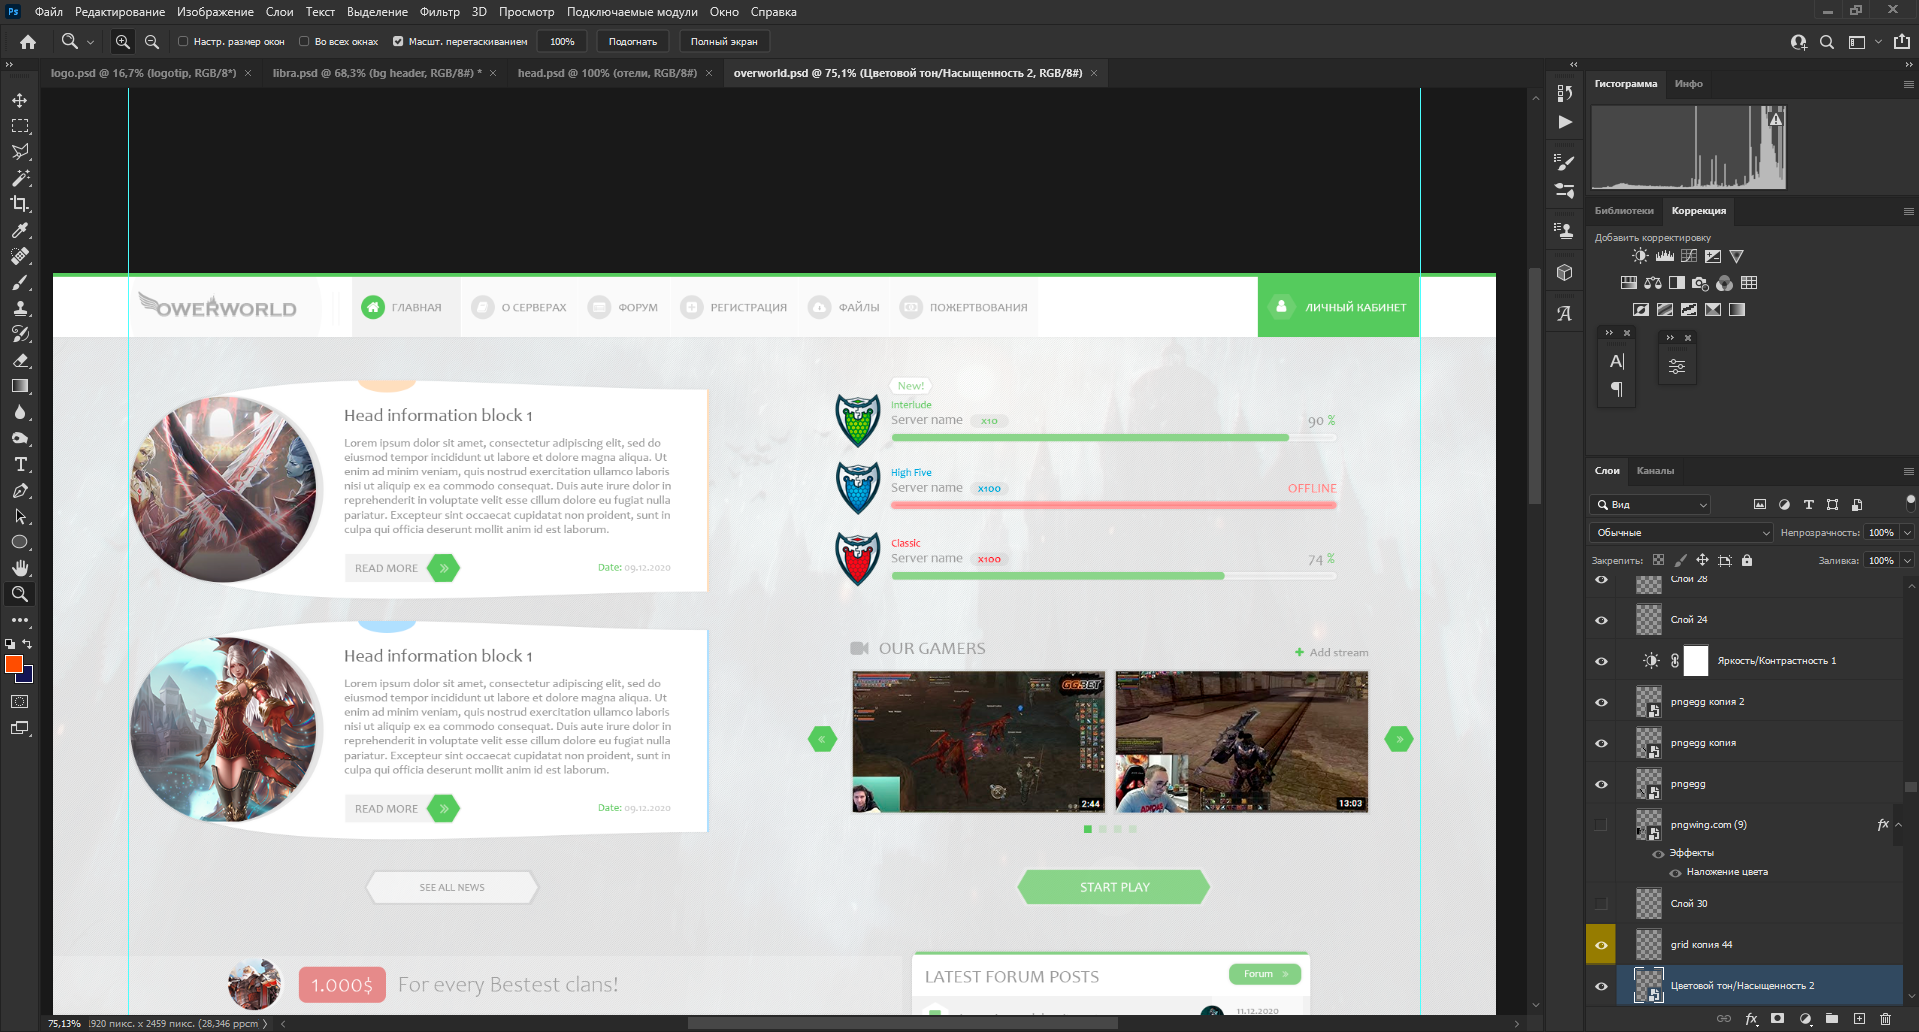Screen dimensions: 1919x1032
Task: Delete layer with trash icon
Action: click(x=1885, y=1019)
